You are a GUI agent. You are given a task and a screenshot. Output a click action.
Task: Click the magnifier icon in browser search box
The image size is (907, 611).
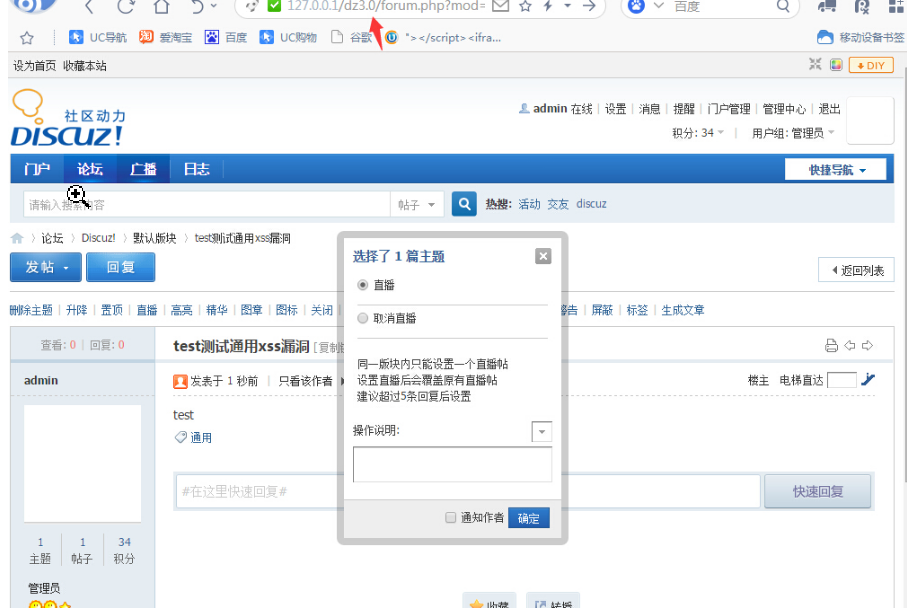click(783, 6)
